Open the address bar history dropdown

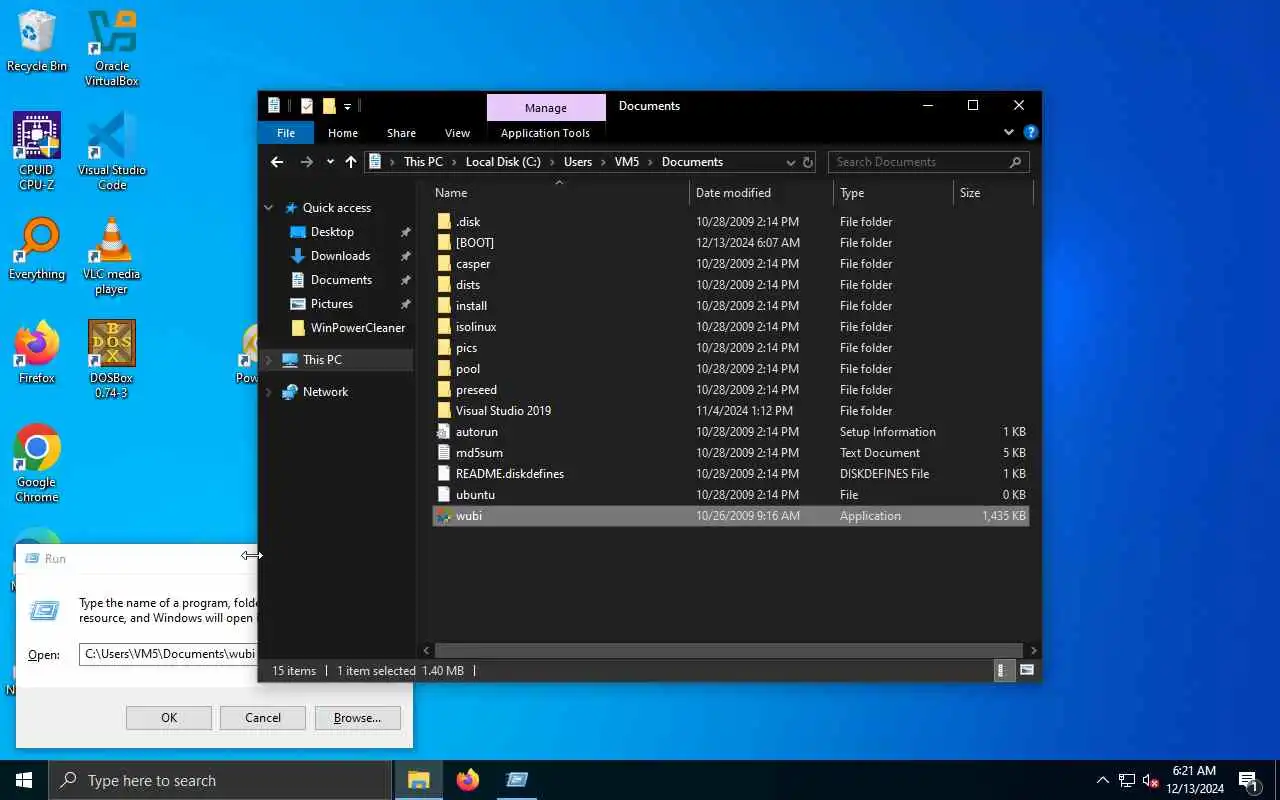pyautogui.click(x=791, y=162)
